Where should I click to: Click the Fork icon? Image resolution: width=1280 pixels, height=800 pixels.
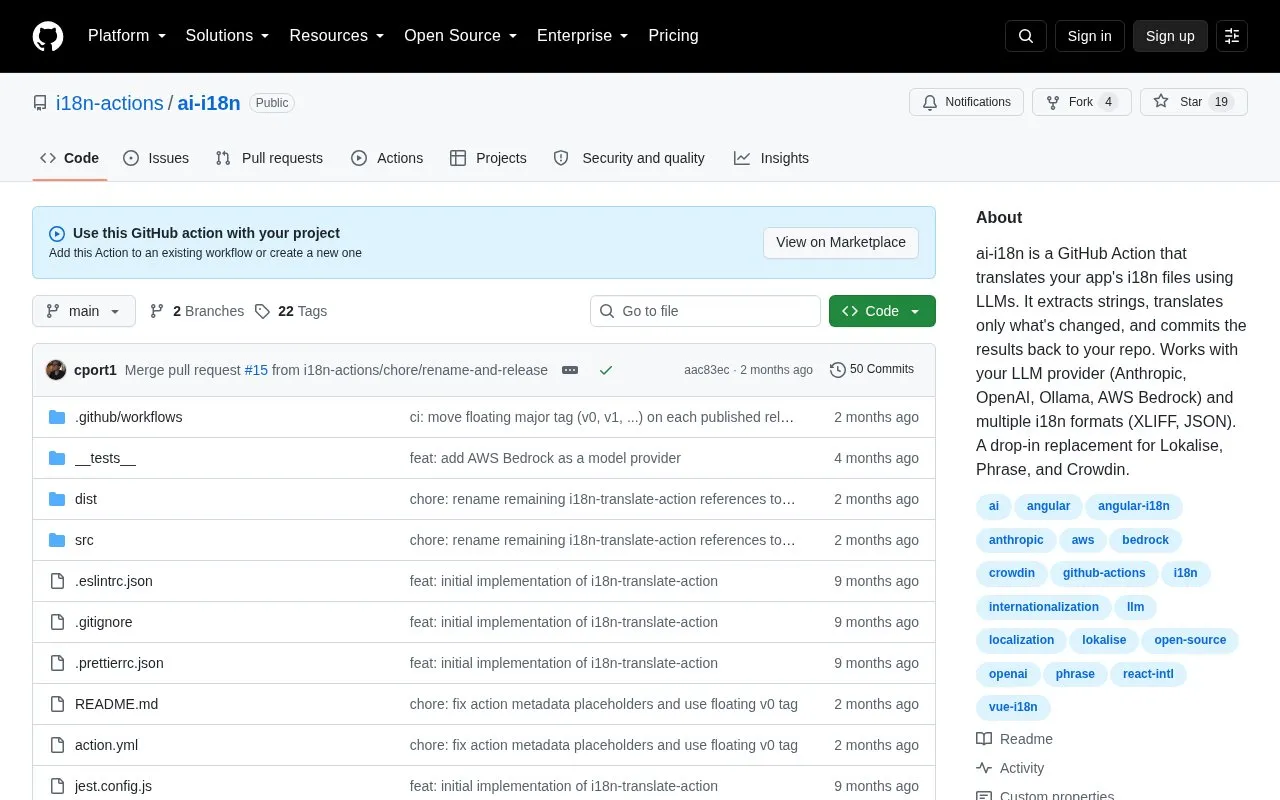1053,102
